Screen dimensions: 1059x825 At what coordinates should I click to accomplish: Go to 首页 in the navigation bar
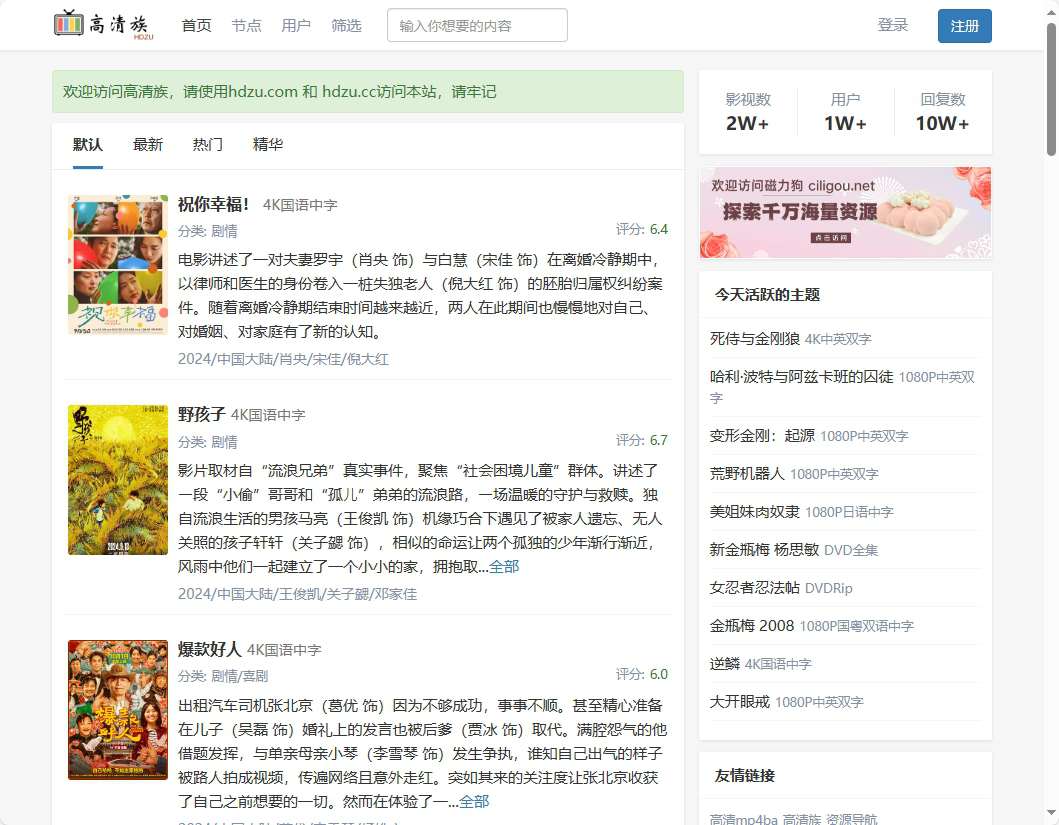pyautogui.click(x=196, y=25)
